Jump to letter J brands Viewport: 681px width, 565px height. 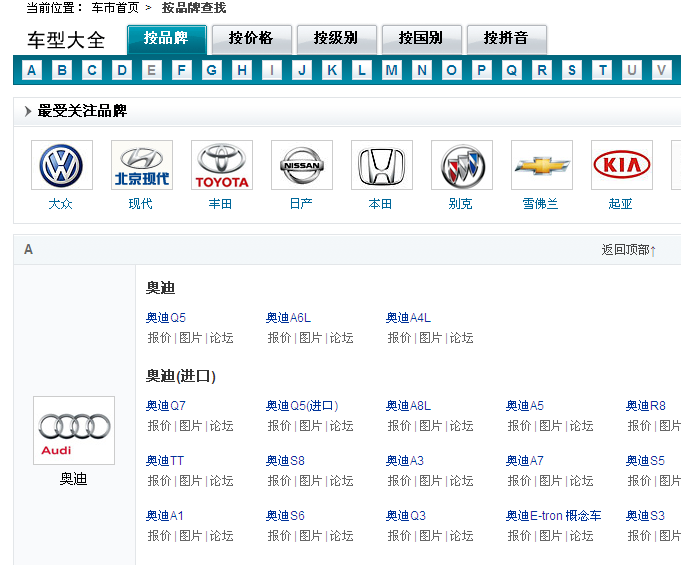pyautogui.click(x=302, y=70)
